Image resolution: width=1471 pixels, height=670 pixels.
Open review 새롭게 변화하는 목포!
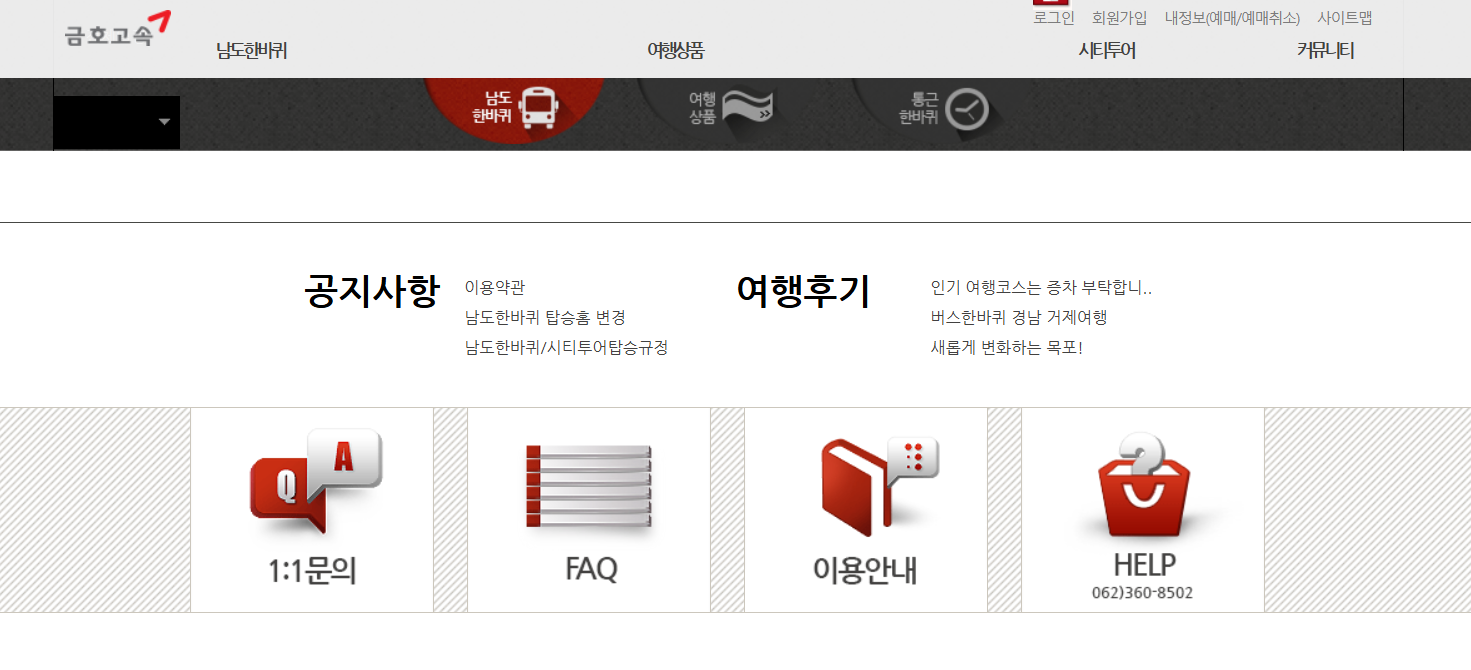(x=1006, y=348)
